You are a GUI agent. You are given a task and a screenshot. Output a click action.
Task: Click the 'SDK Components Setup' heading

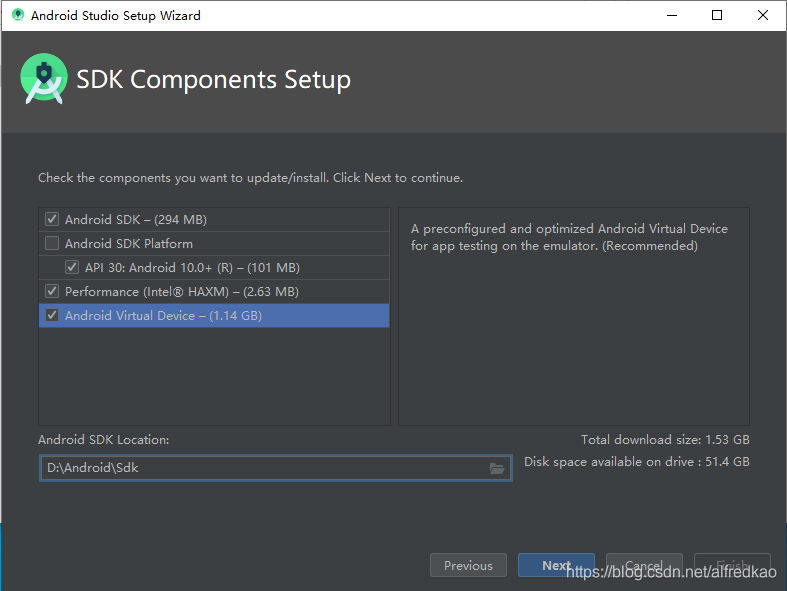point(213,79)
